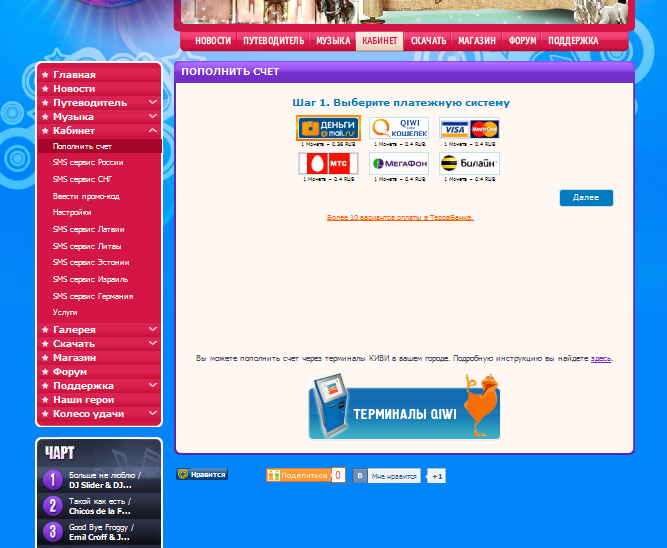
Task: Switch to the Музыка top tab
Action: (x=333, y=41)
